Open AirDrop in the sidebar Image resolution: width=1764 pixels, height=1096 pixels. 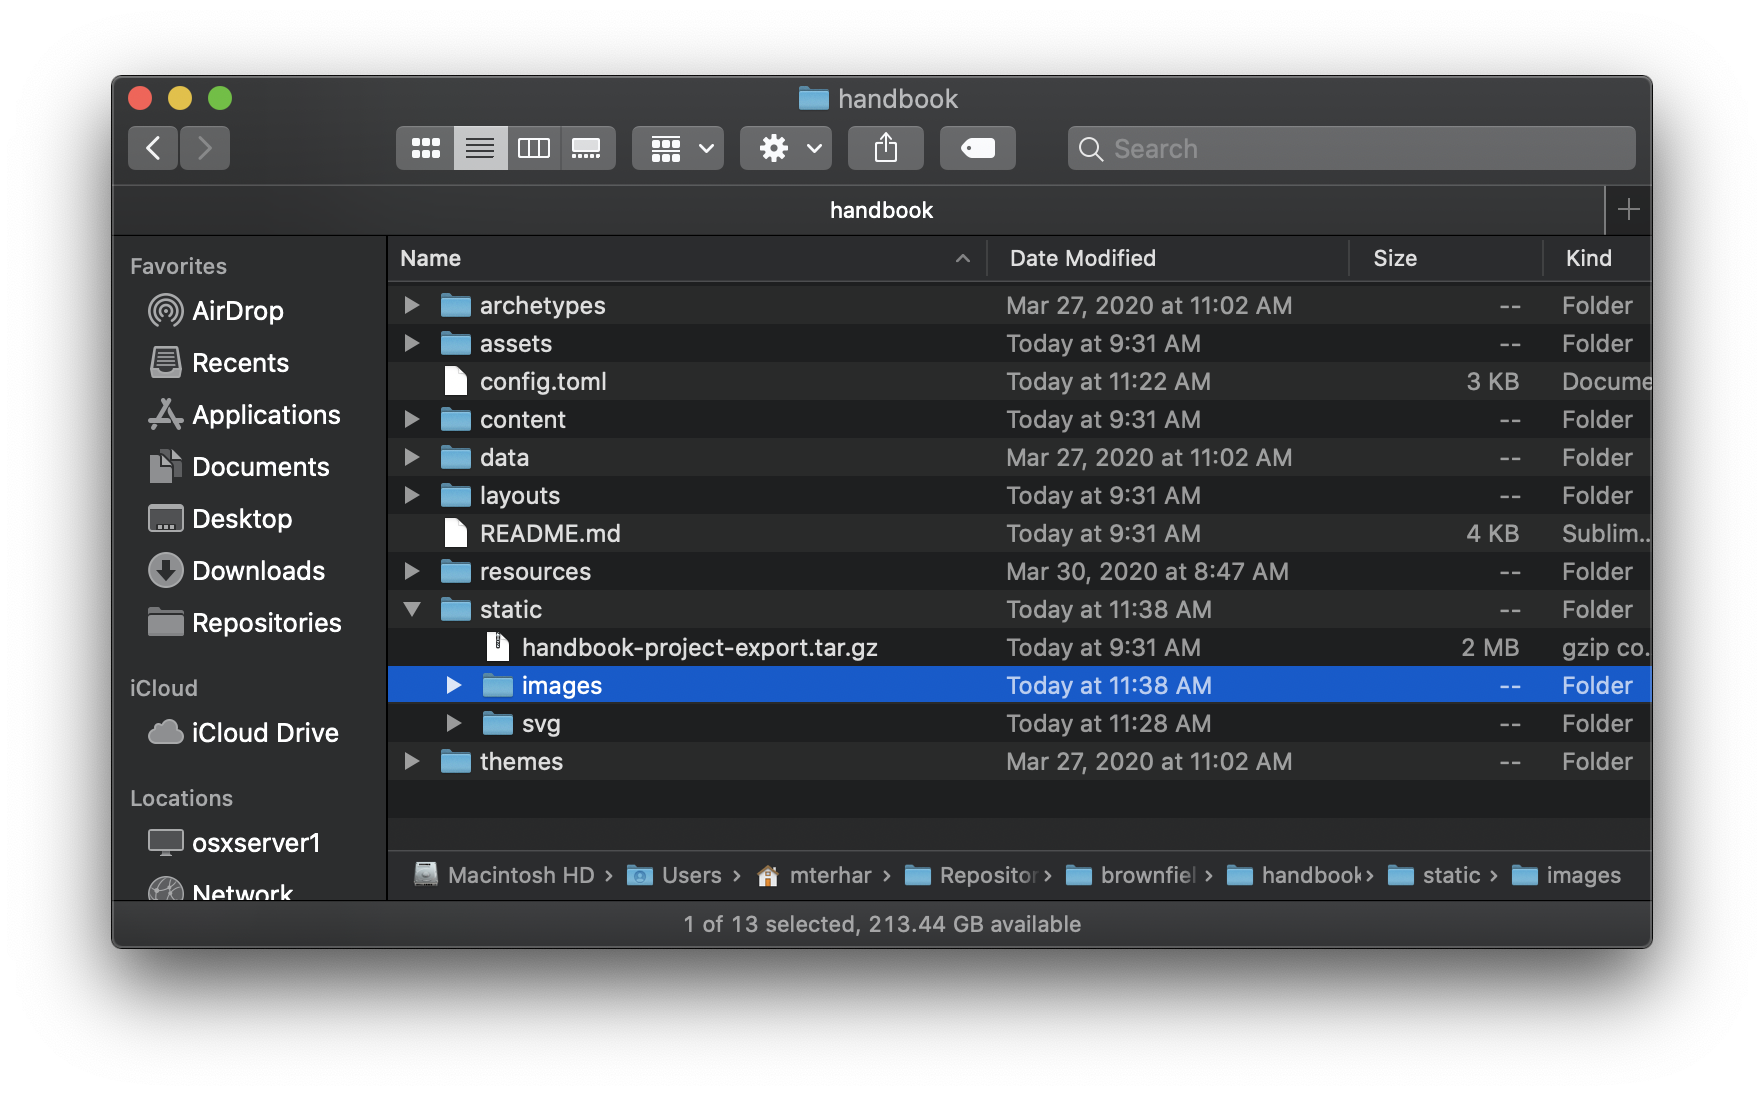pyautogui.click(x=237, y=311)
